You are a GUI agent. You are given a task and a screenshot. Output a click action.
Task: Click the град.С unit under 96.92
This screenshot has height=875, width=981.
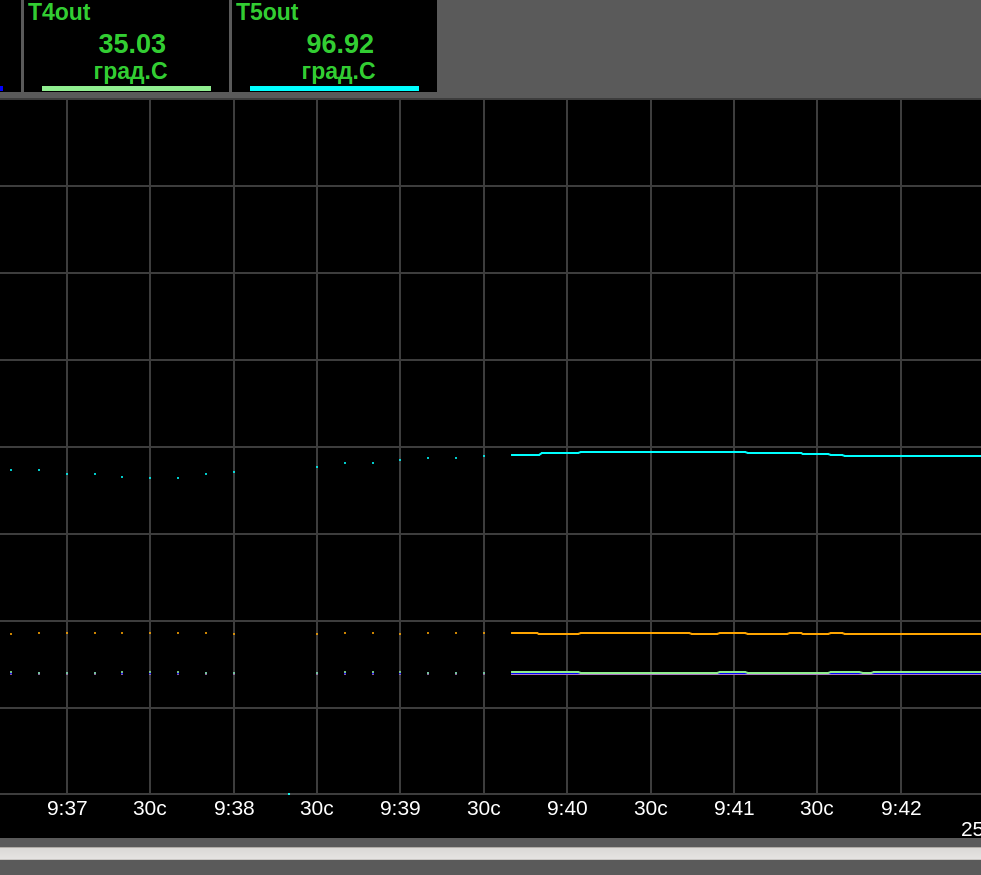[x=338, y=71]
